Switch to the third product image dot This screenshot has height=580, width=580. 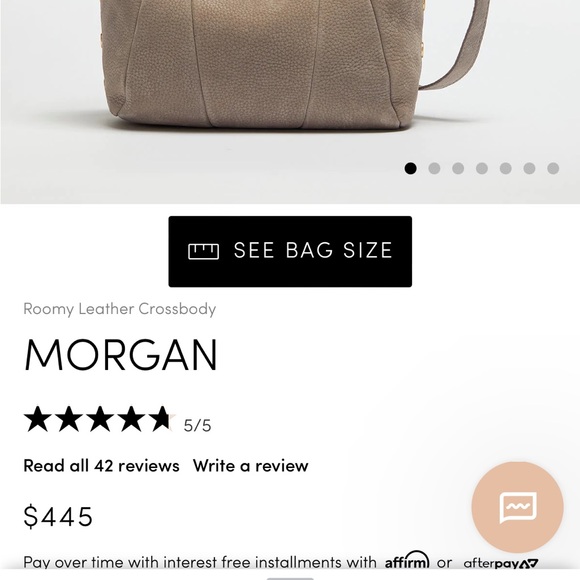coord(458,168)
